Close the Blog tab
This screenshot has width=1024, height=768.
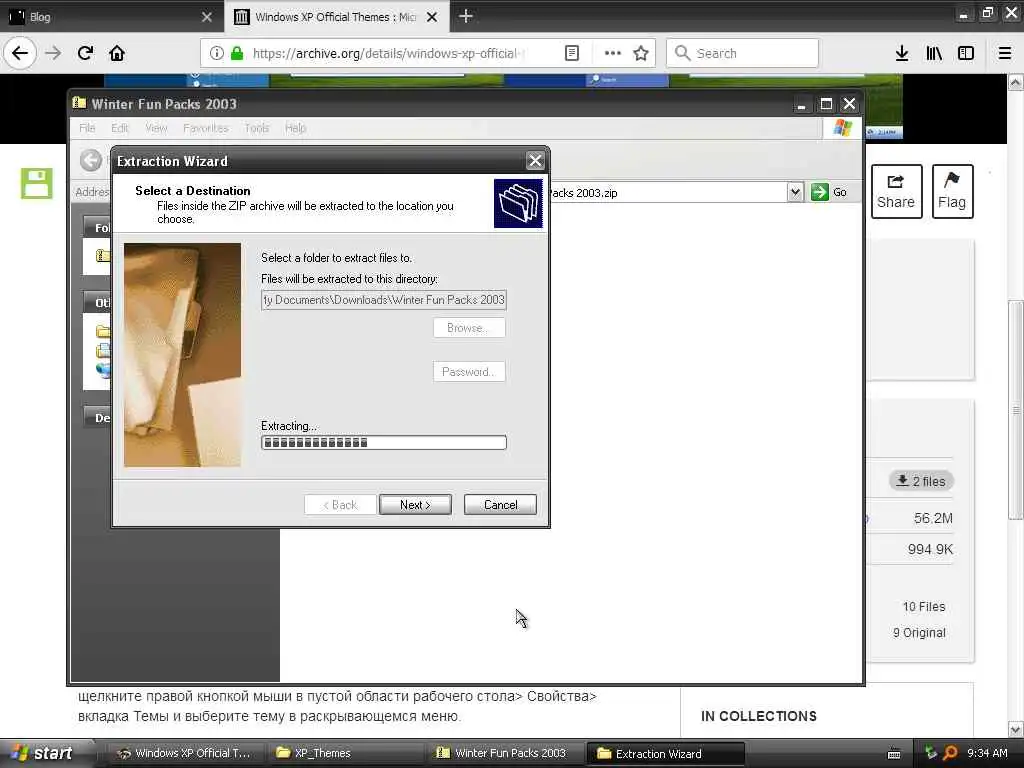pos(207,17)
